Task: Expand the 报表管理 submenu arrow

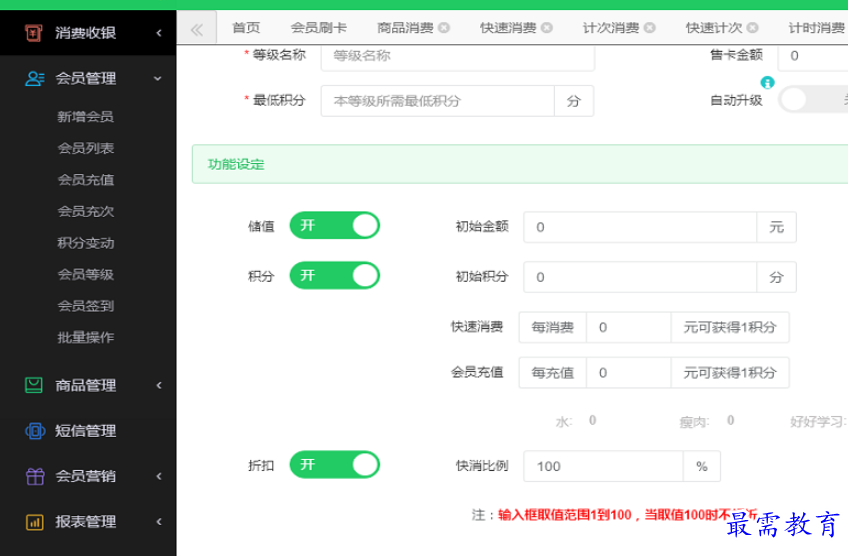Action: pos(158,521)
